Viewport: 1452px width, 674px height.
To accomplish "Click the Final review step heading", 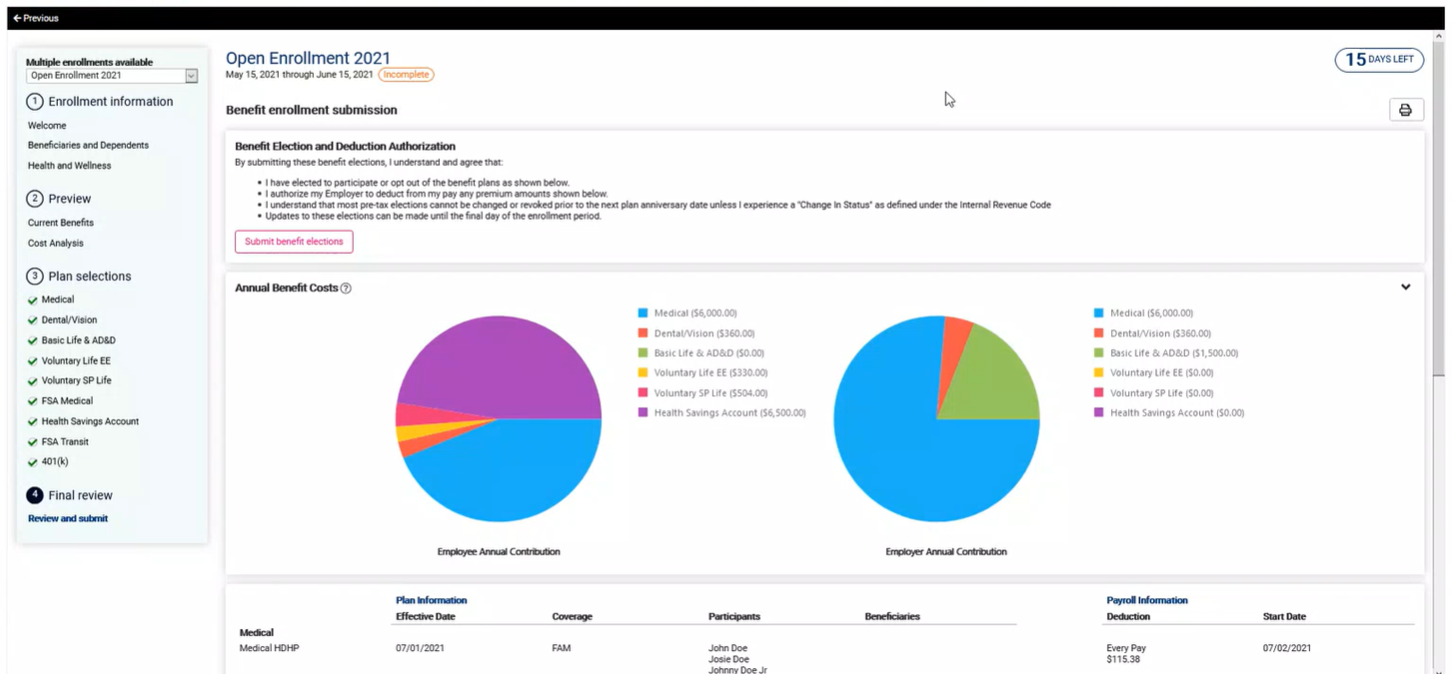I will (x=80, y=495).
